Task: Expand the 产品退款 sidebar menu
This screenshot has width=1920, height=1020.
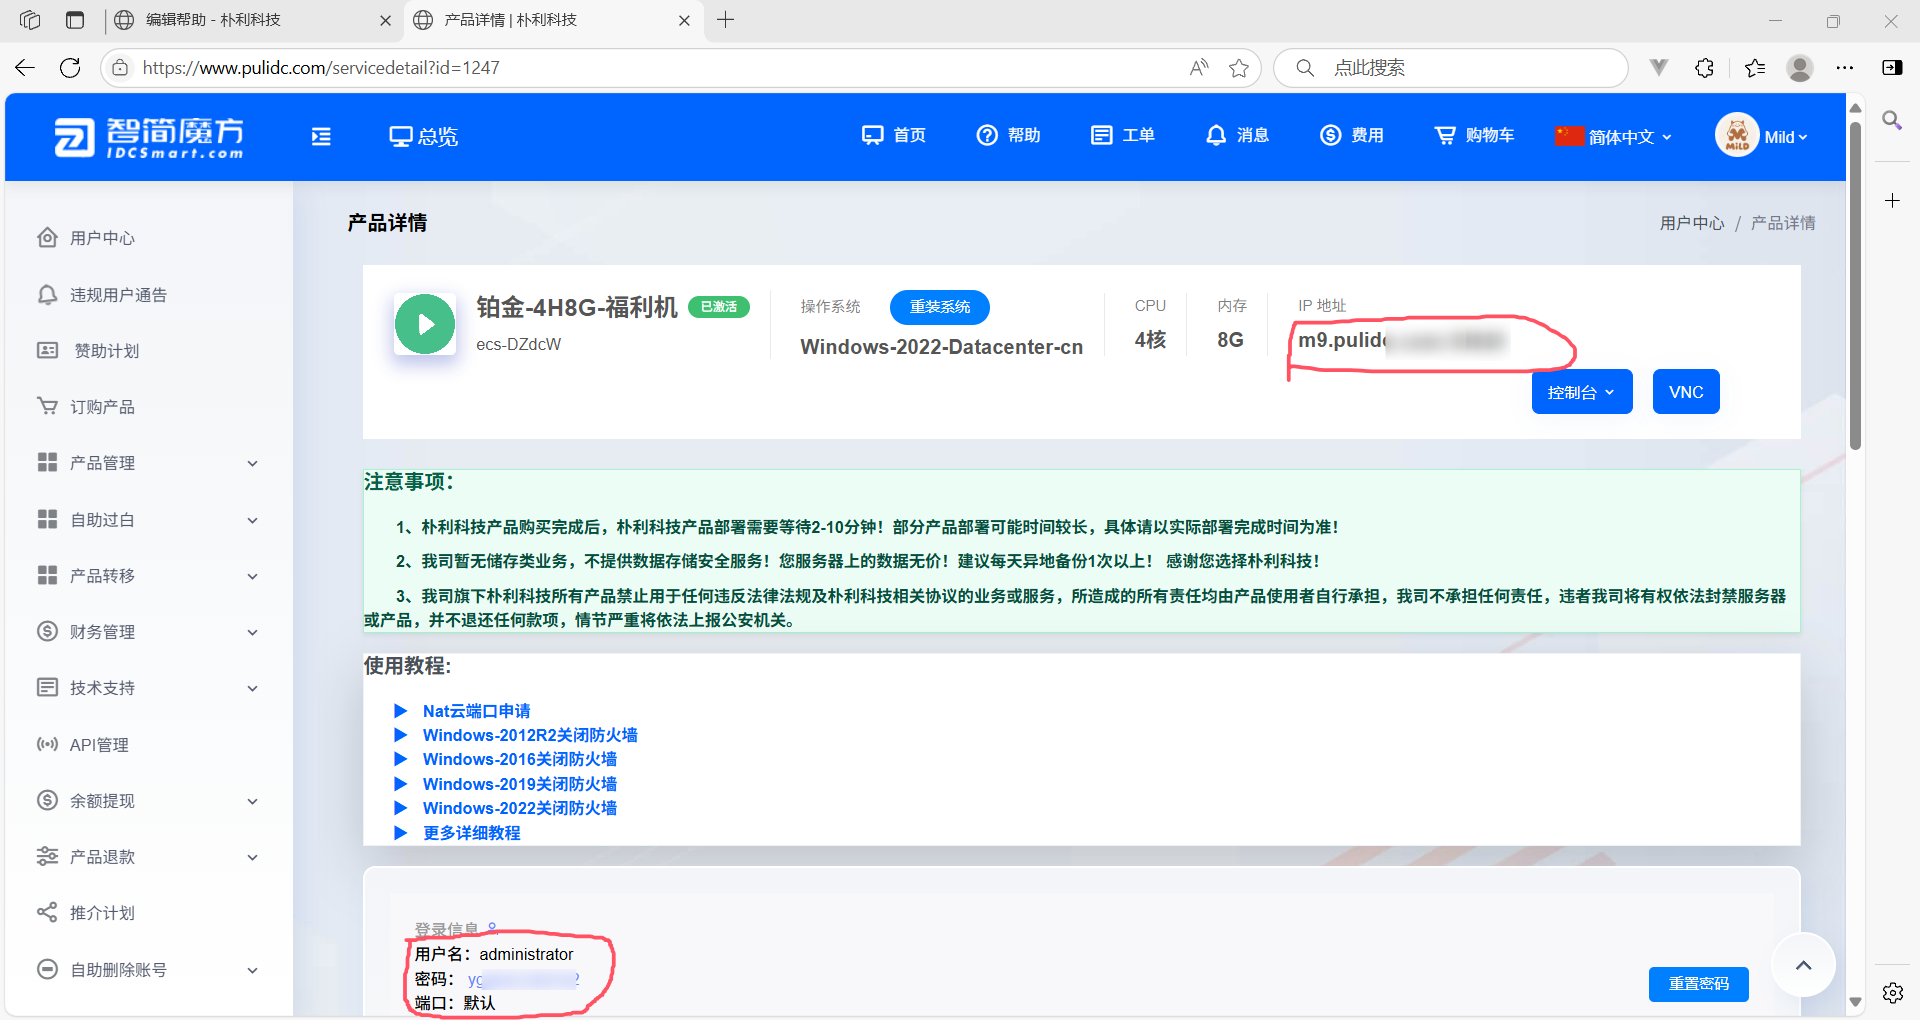Action: coord(149,857)
